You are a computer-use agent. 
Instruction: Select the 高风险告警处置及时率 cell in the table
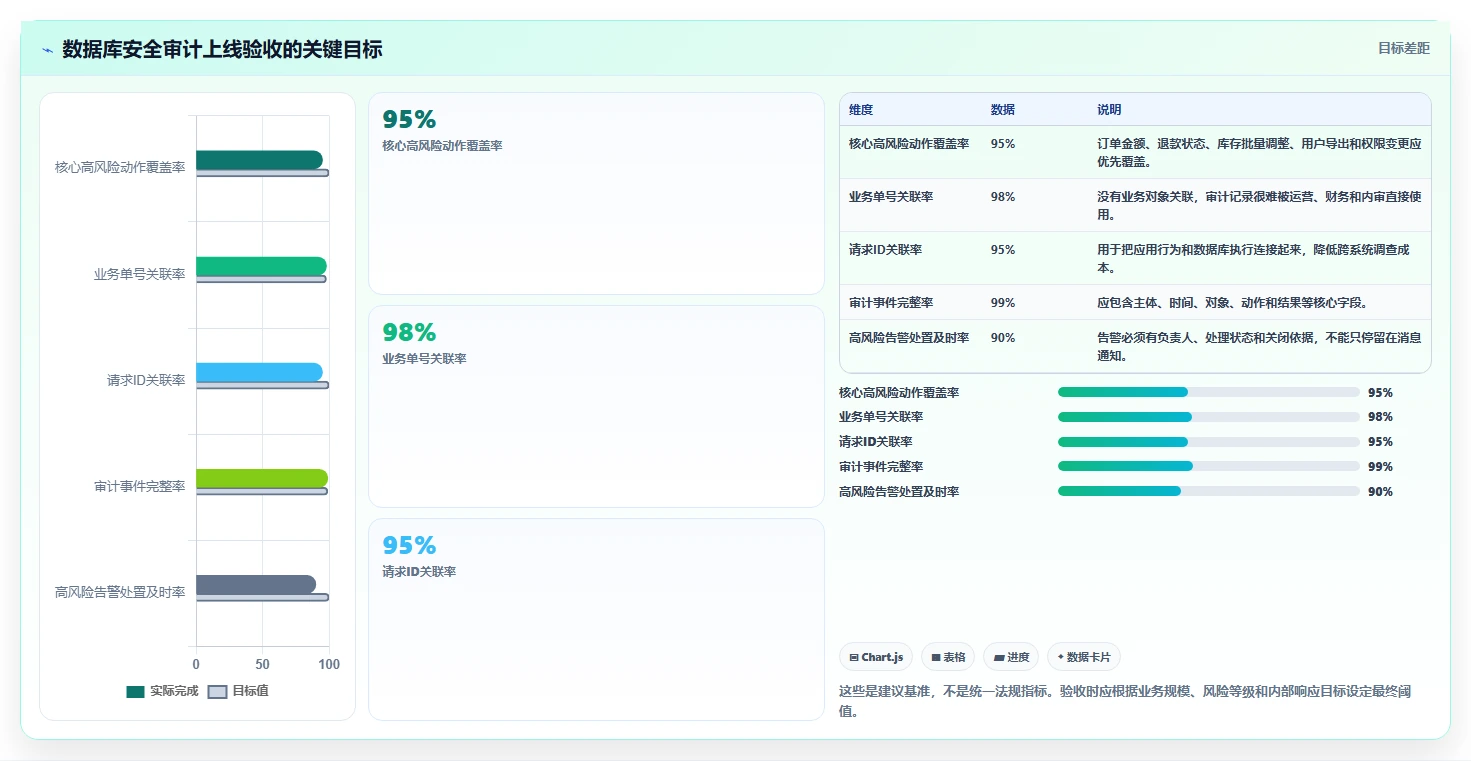click(x=909, y=338)
